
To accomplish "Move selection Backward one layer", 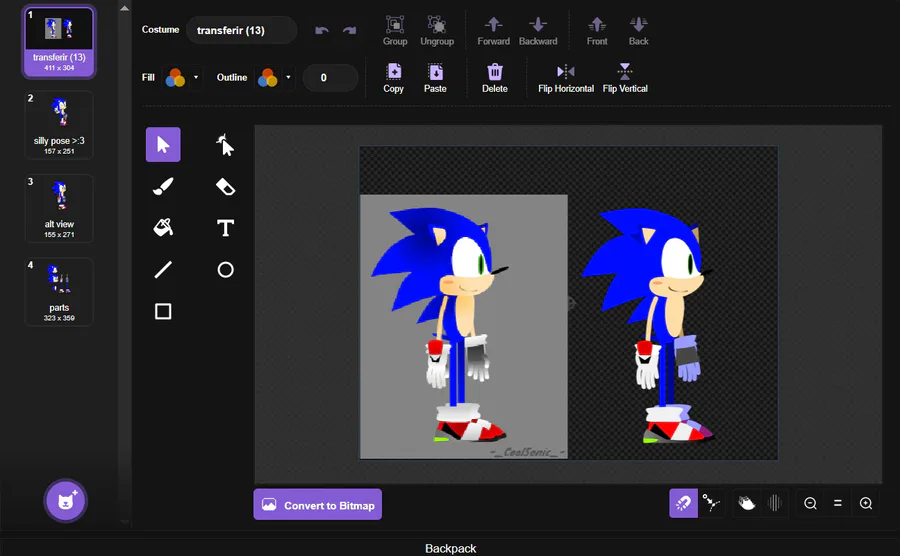I will [x=538, y=30].
